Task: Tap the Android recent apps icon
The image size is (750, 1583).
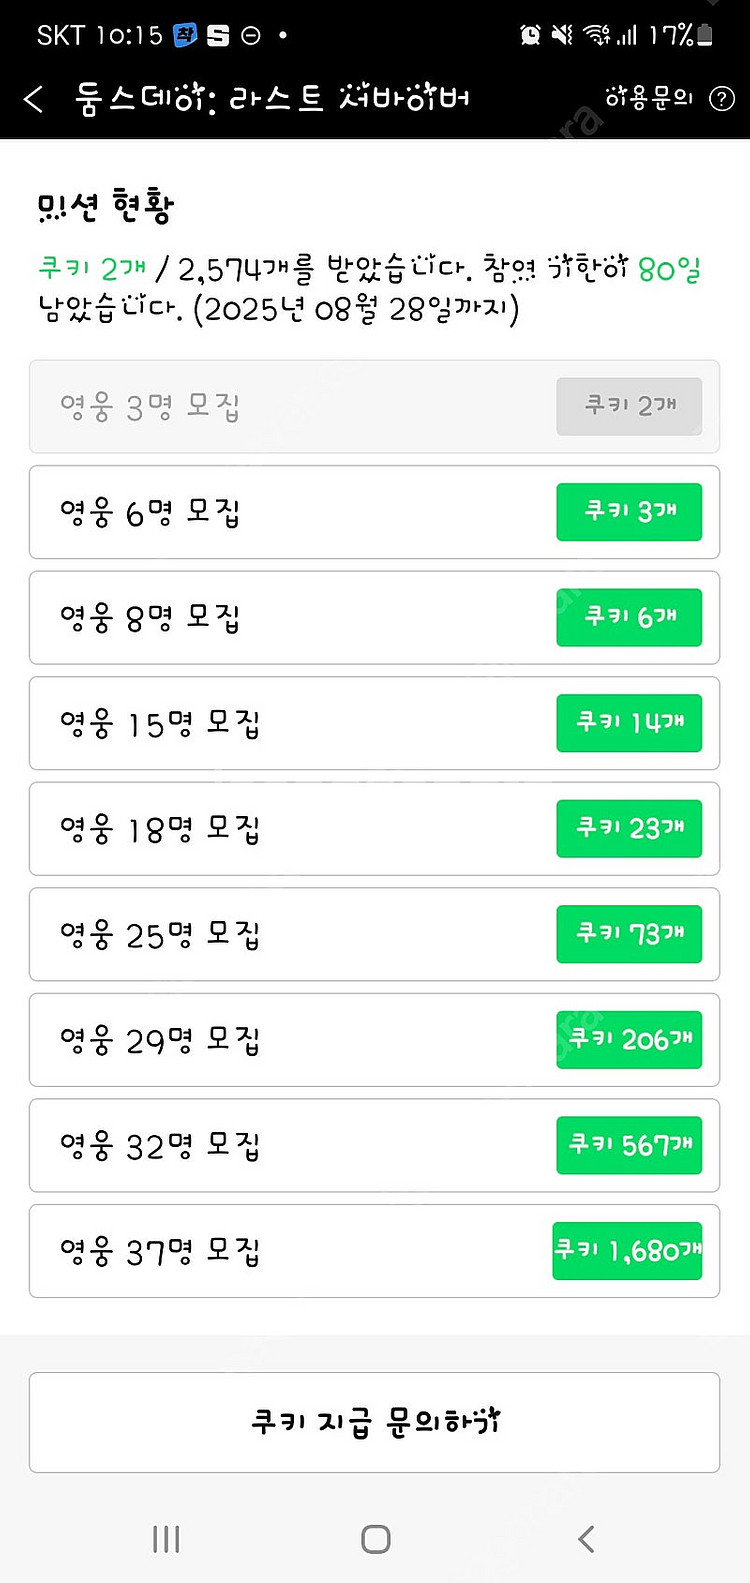Action: click(166, 1539)
